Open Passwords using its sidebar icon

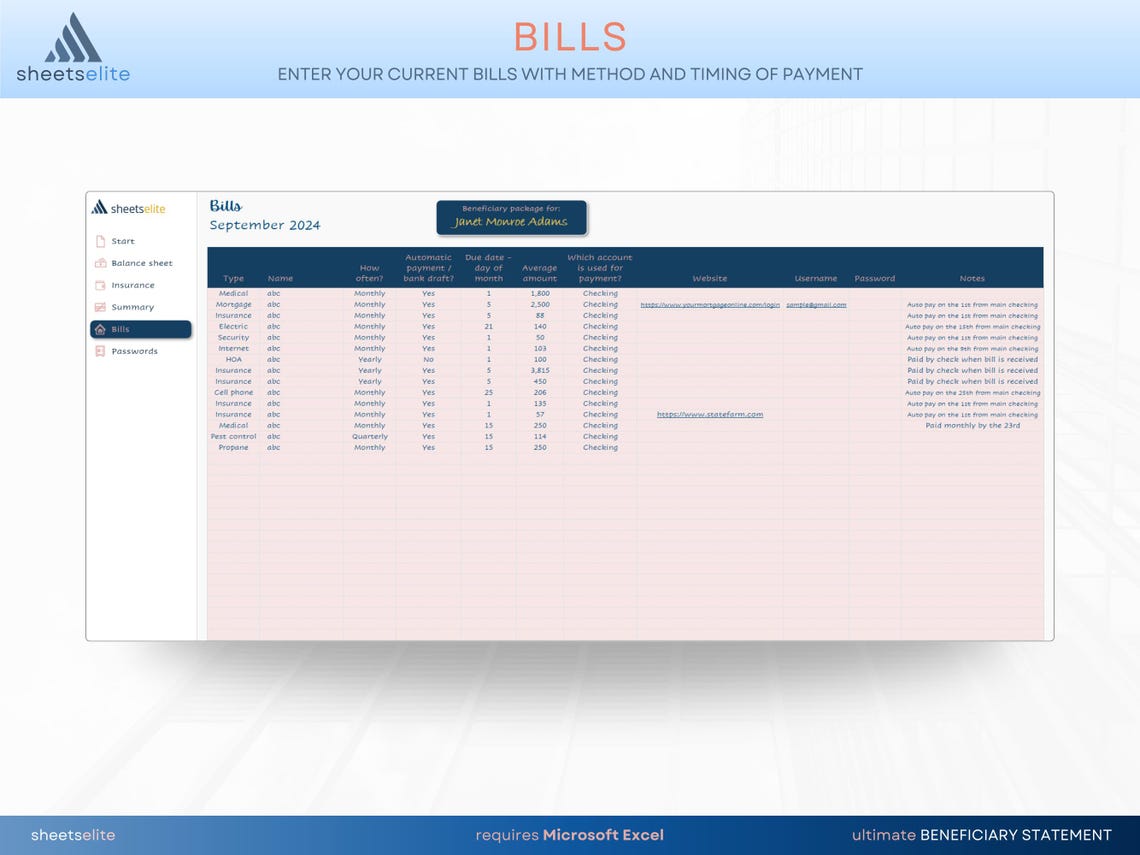(x=100, y=351)
